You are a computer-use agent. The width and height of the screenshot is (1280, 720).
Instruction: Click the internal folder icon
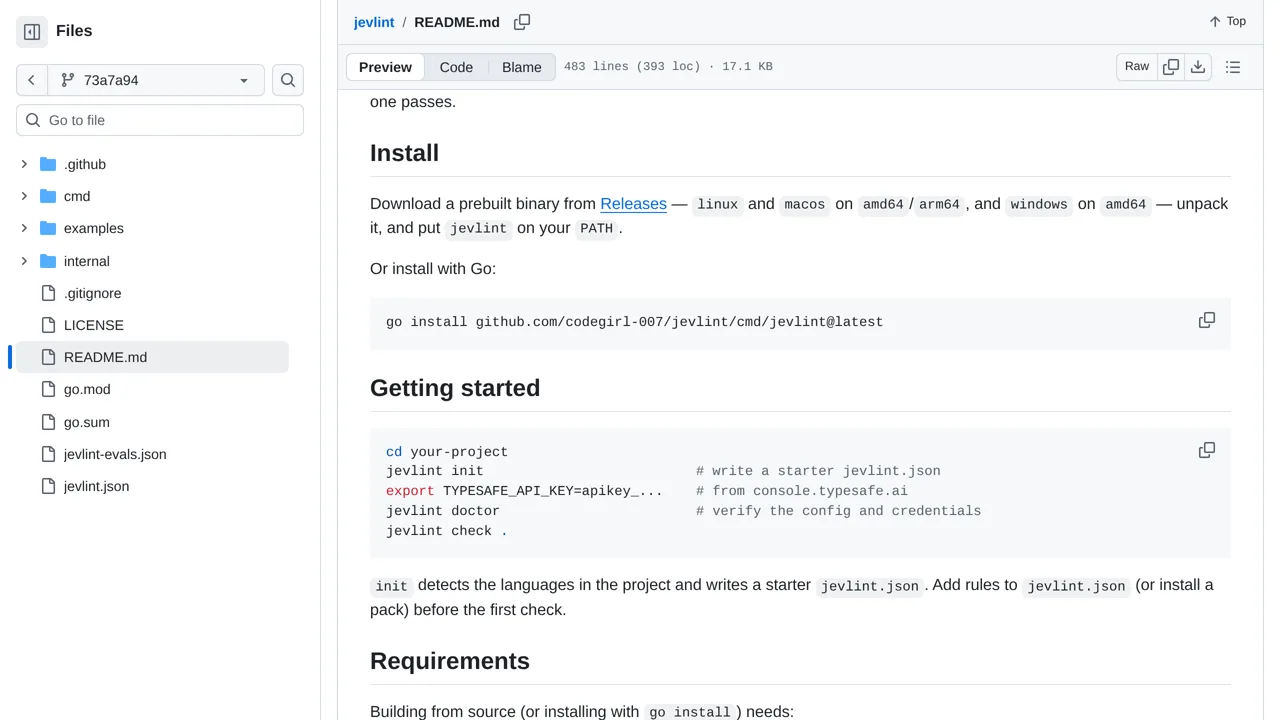point(48,261)
